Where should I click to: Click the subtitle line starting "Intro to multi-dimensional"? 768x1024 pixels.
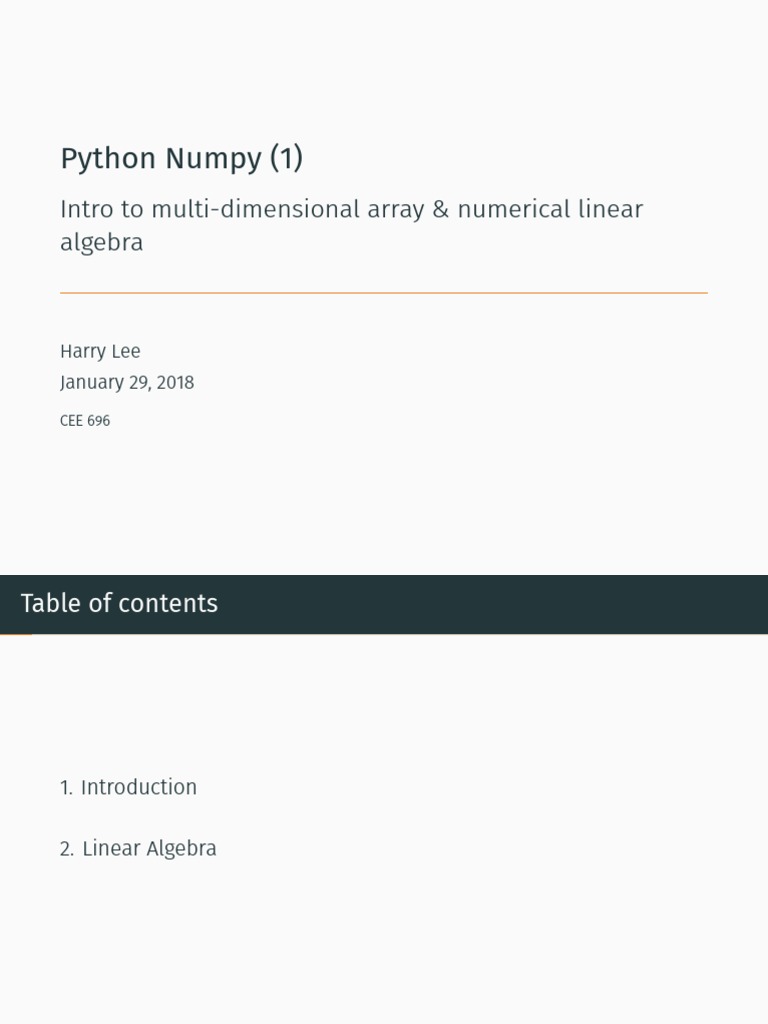351,210
